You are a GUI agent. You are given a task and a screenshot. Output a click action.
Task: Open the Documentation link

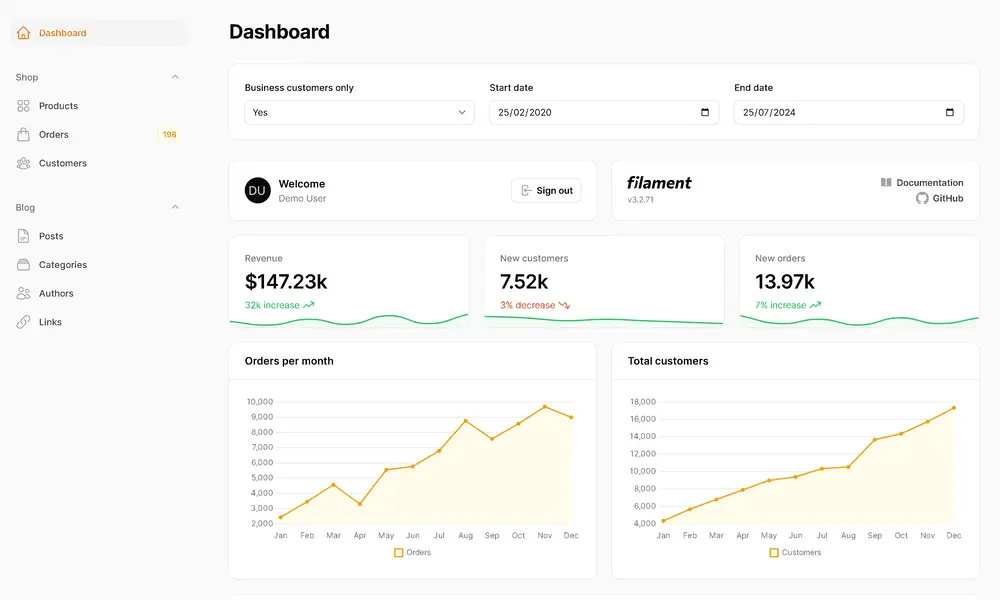922,182
